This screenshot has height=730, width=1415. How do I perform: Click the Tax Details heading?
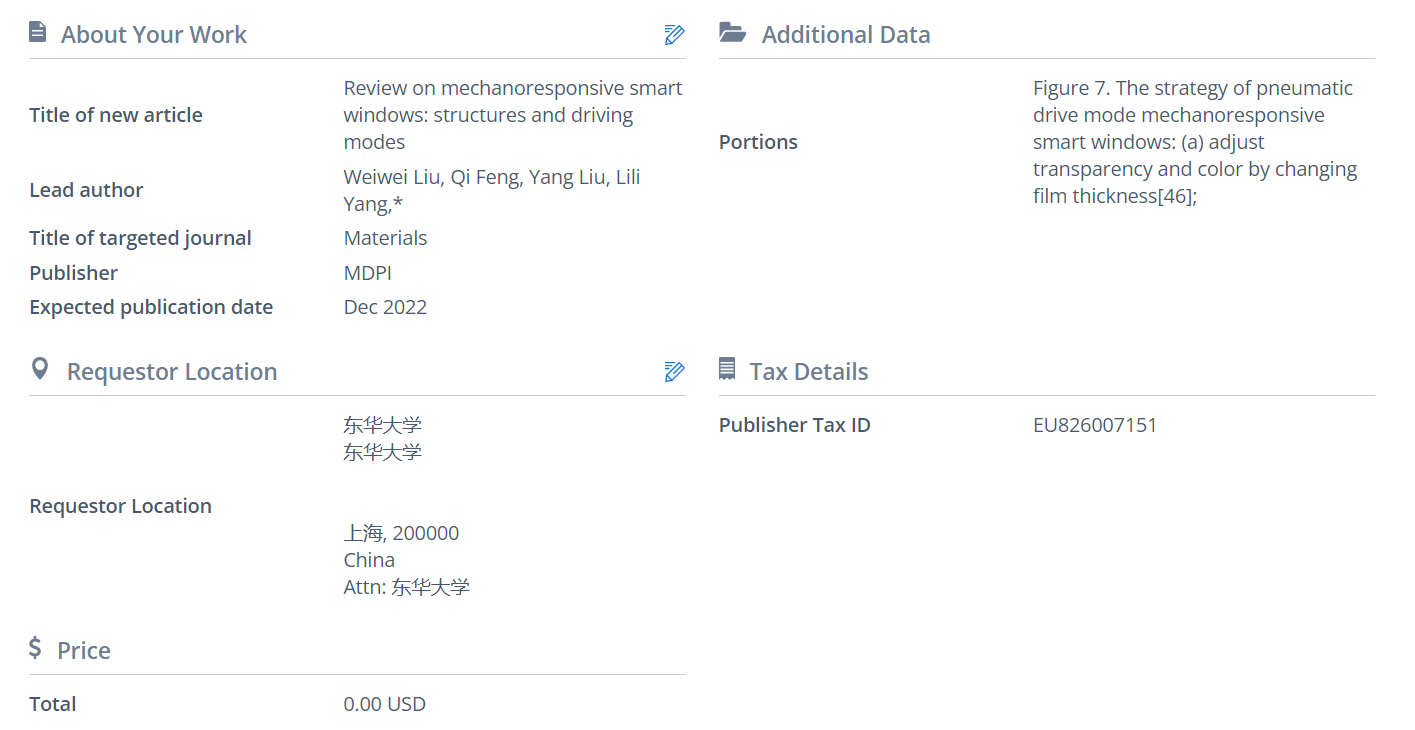pyautogui.click(x=808, y=372)
